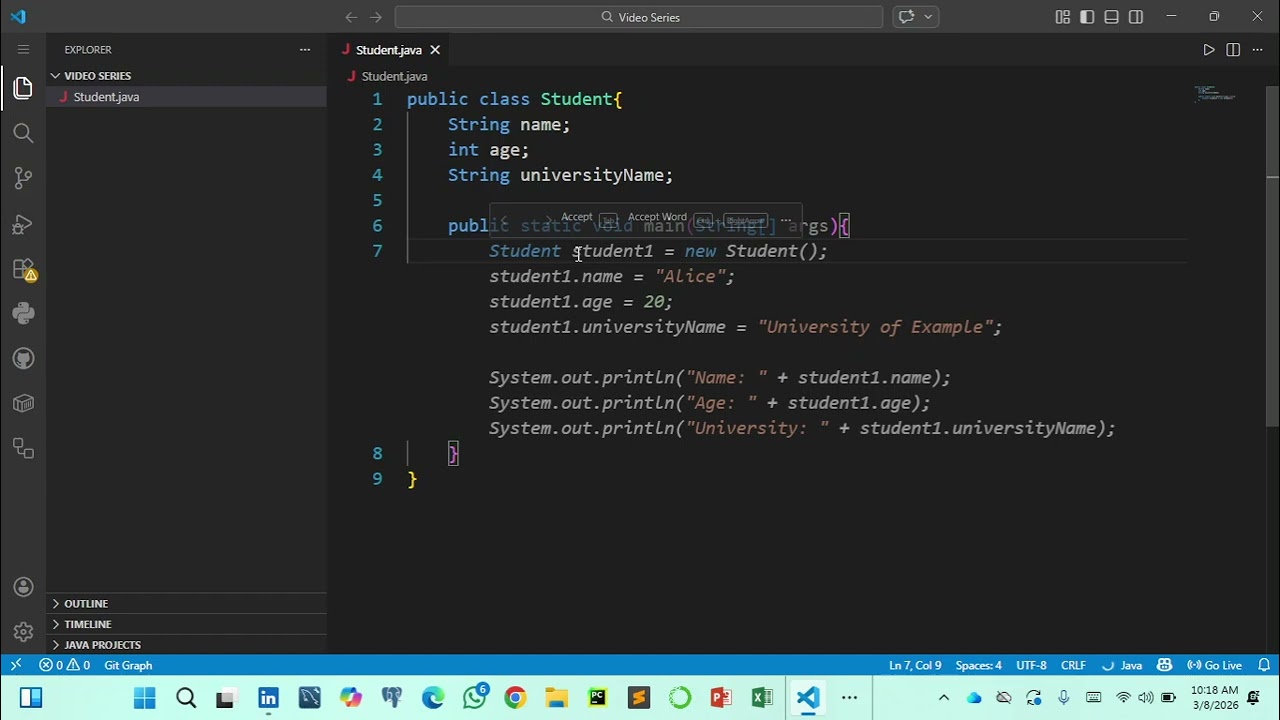Expand the JAVA PROJECTS section

pos(186,645)
